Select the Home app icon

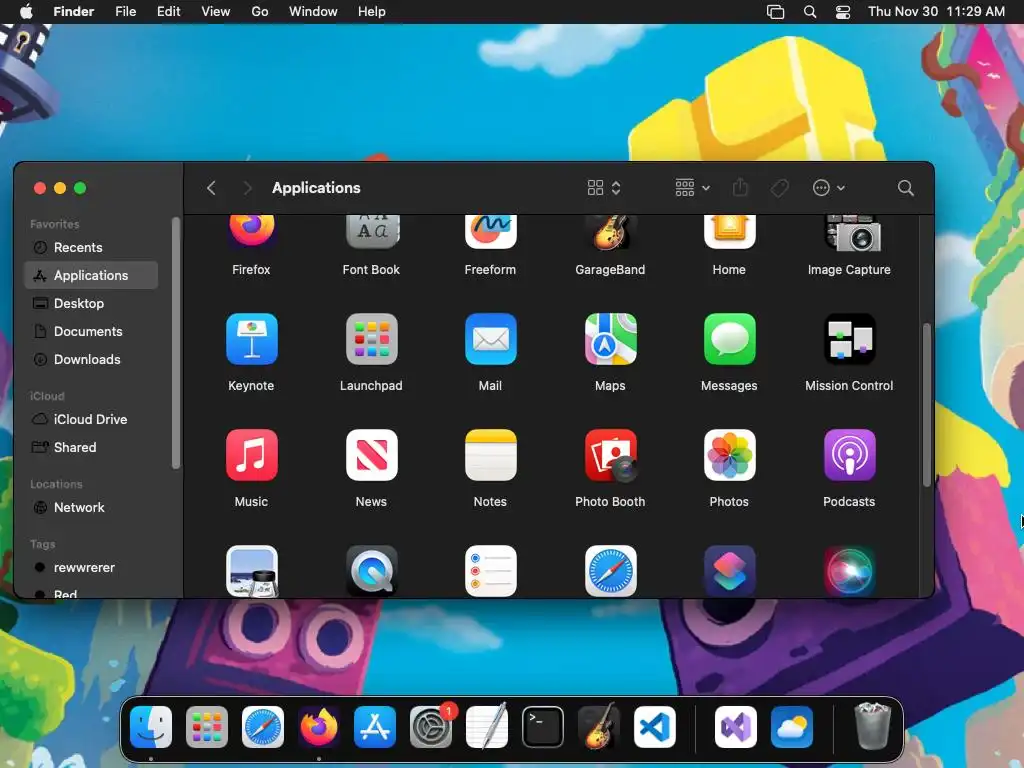tap(729, 231)
